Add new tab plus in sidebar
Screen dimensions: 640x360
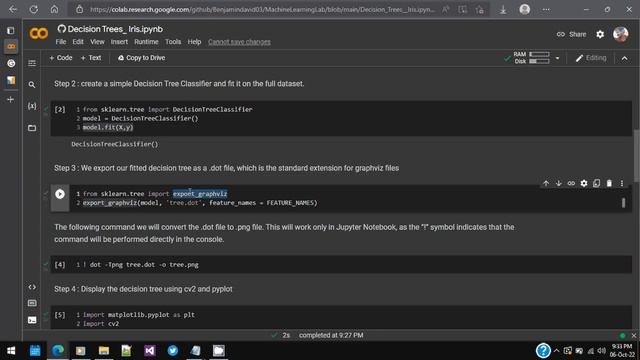[11, 99]
